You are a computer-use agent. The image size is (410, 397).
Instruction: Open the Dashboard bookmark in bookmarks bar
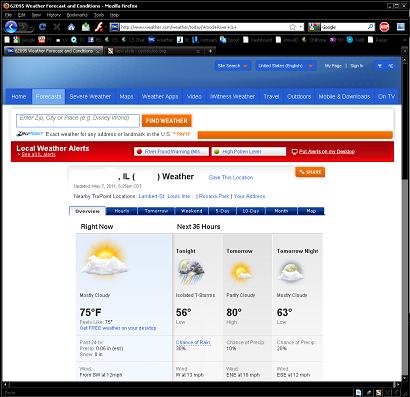point(258,40)
